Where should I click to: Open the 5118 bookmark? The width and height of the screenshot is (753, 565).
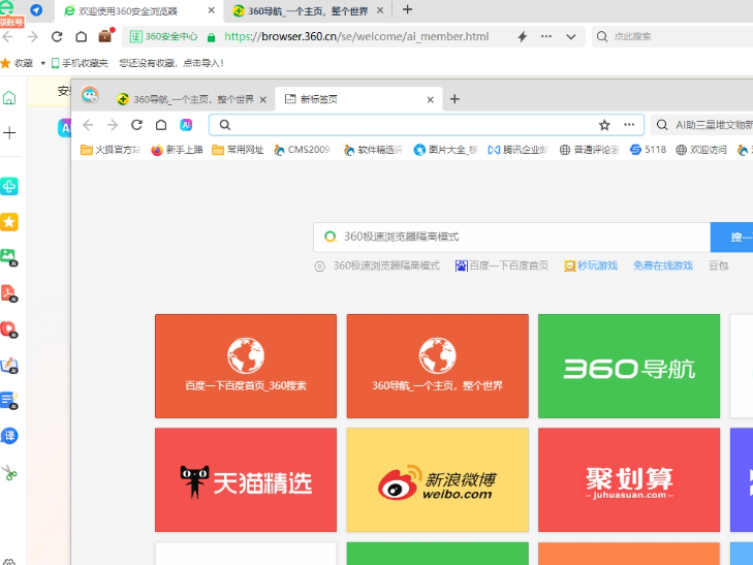coord(648,150)
